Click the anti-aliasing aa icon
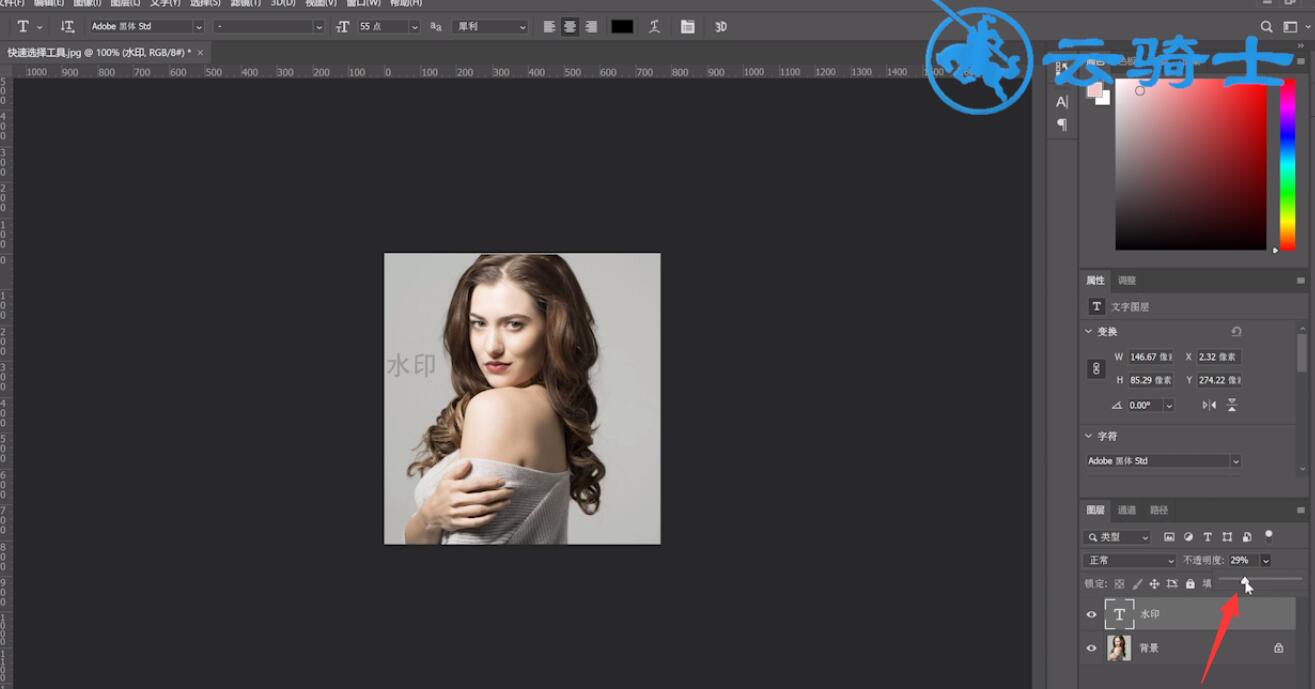 click(436, 27)
